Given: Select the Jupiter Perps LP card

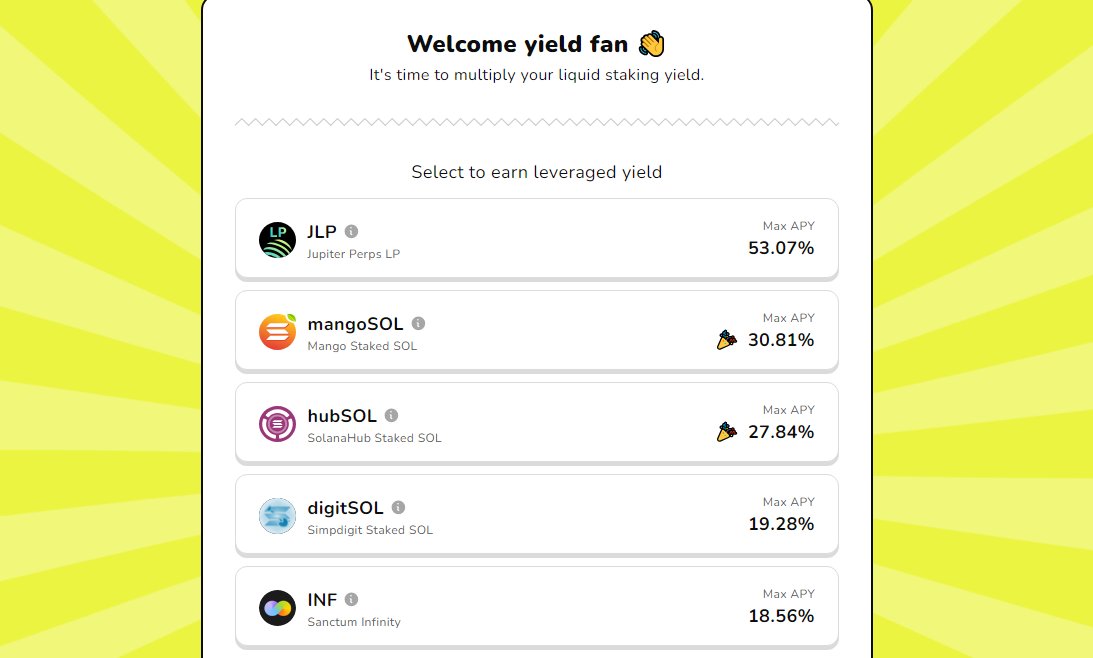Looking at the screenshot, I should tap(537, 239).
